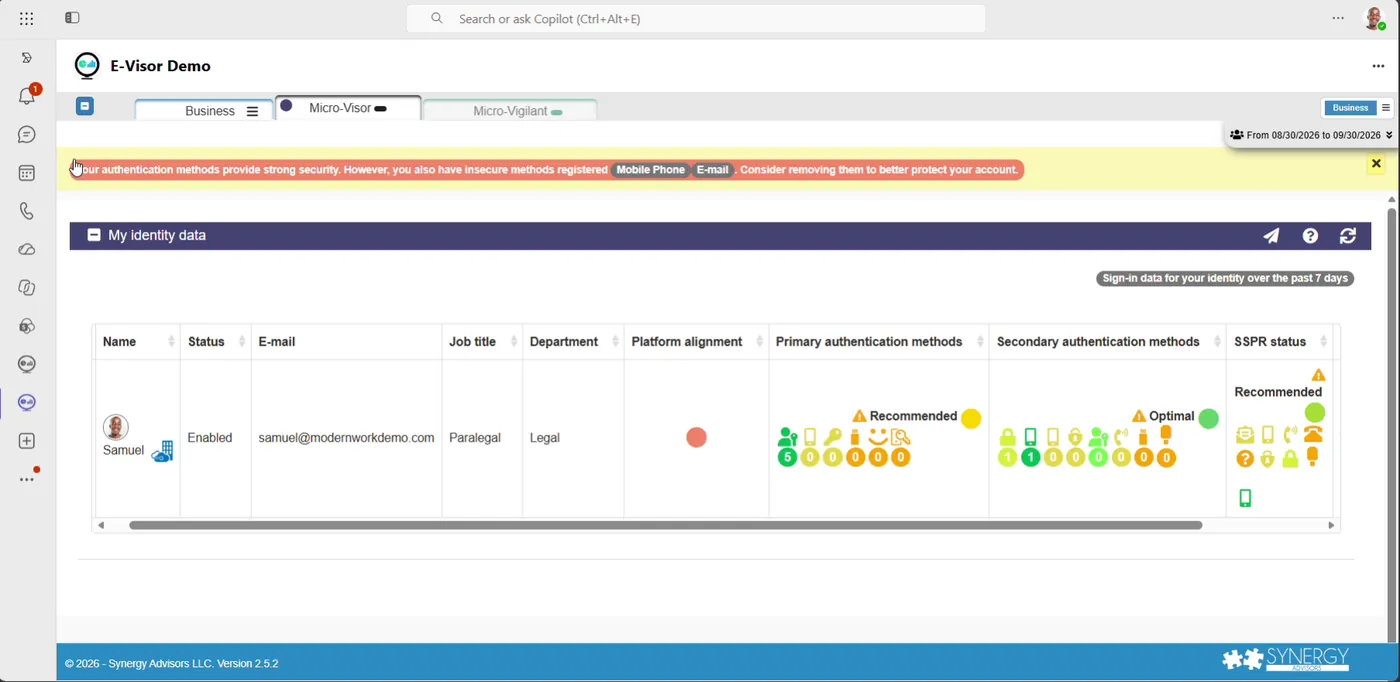The width and height of the screenshot is (1400, 682).
Task: Click the E-mail chip in warning banner
Action: coord(712,170)
